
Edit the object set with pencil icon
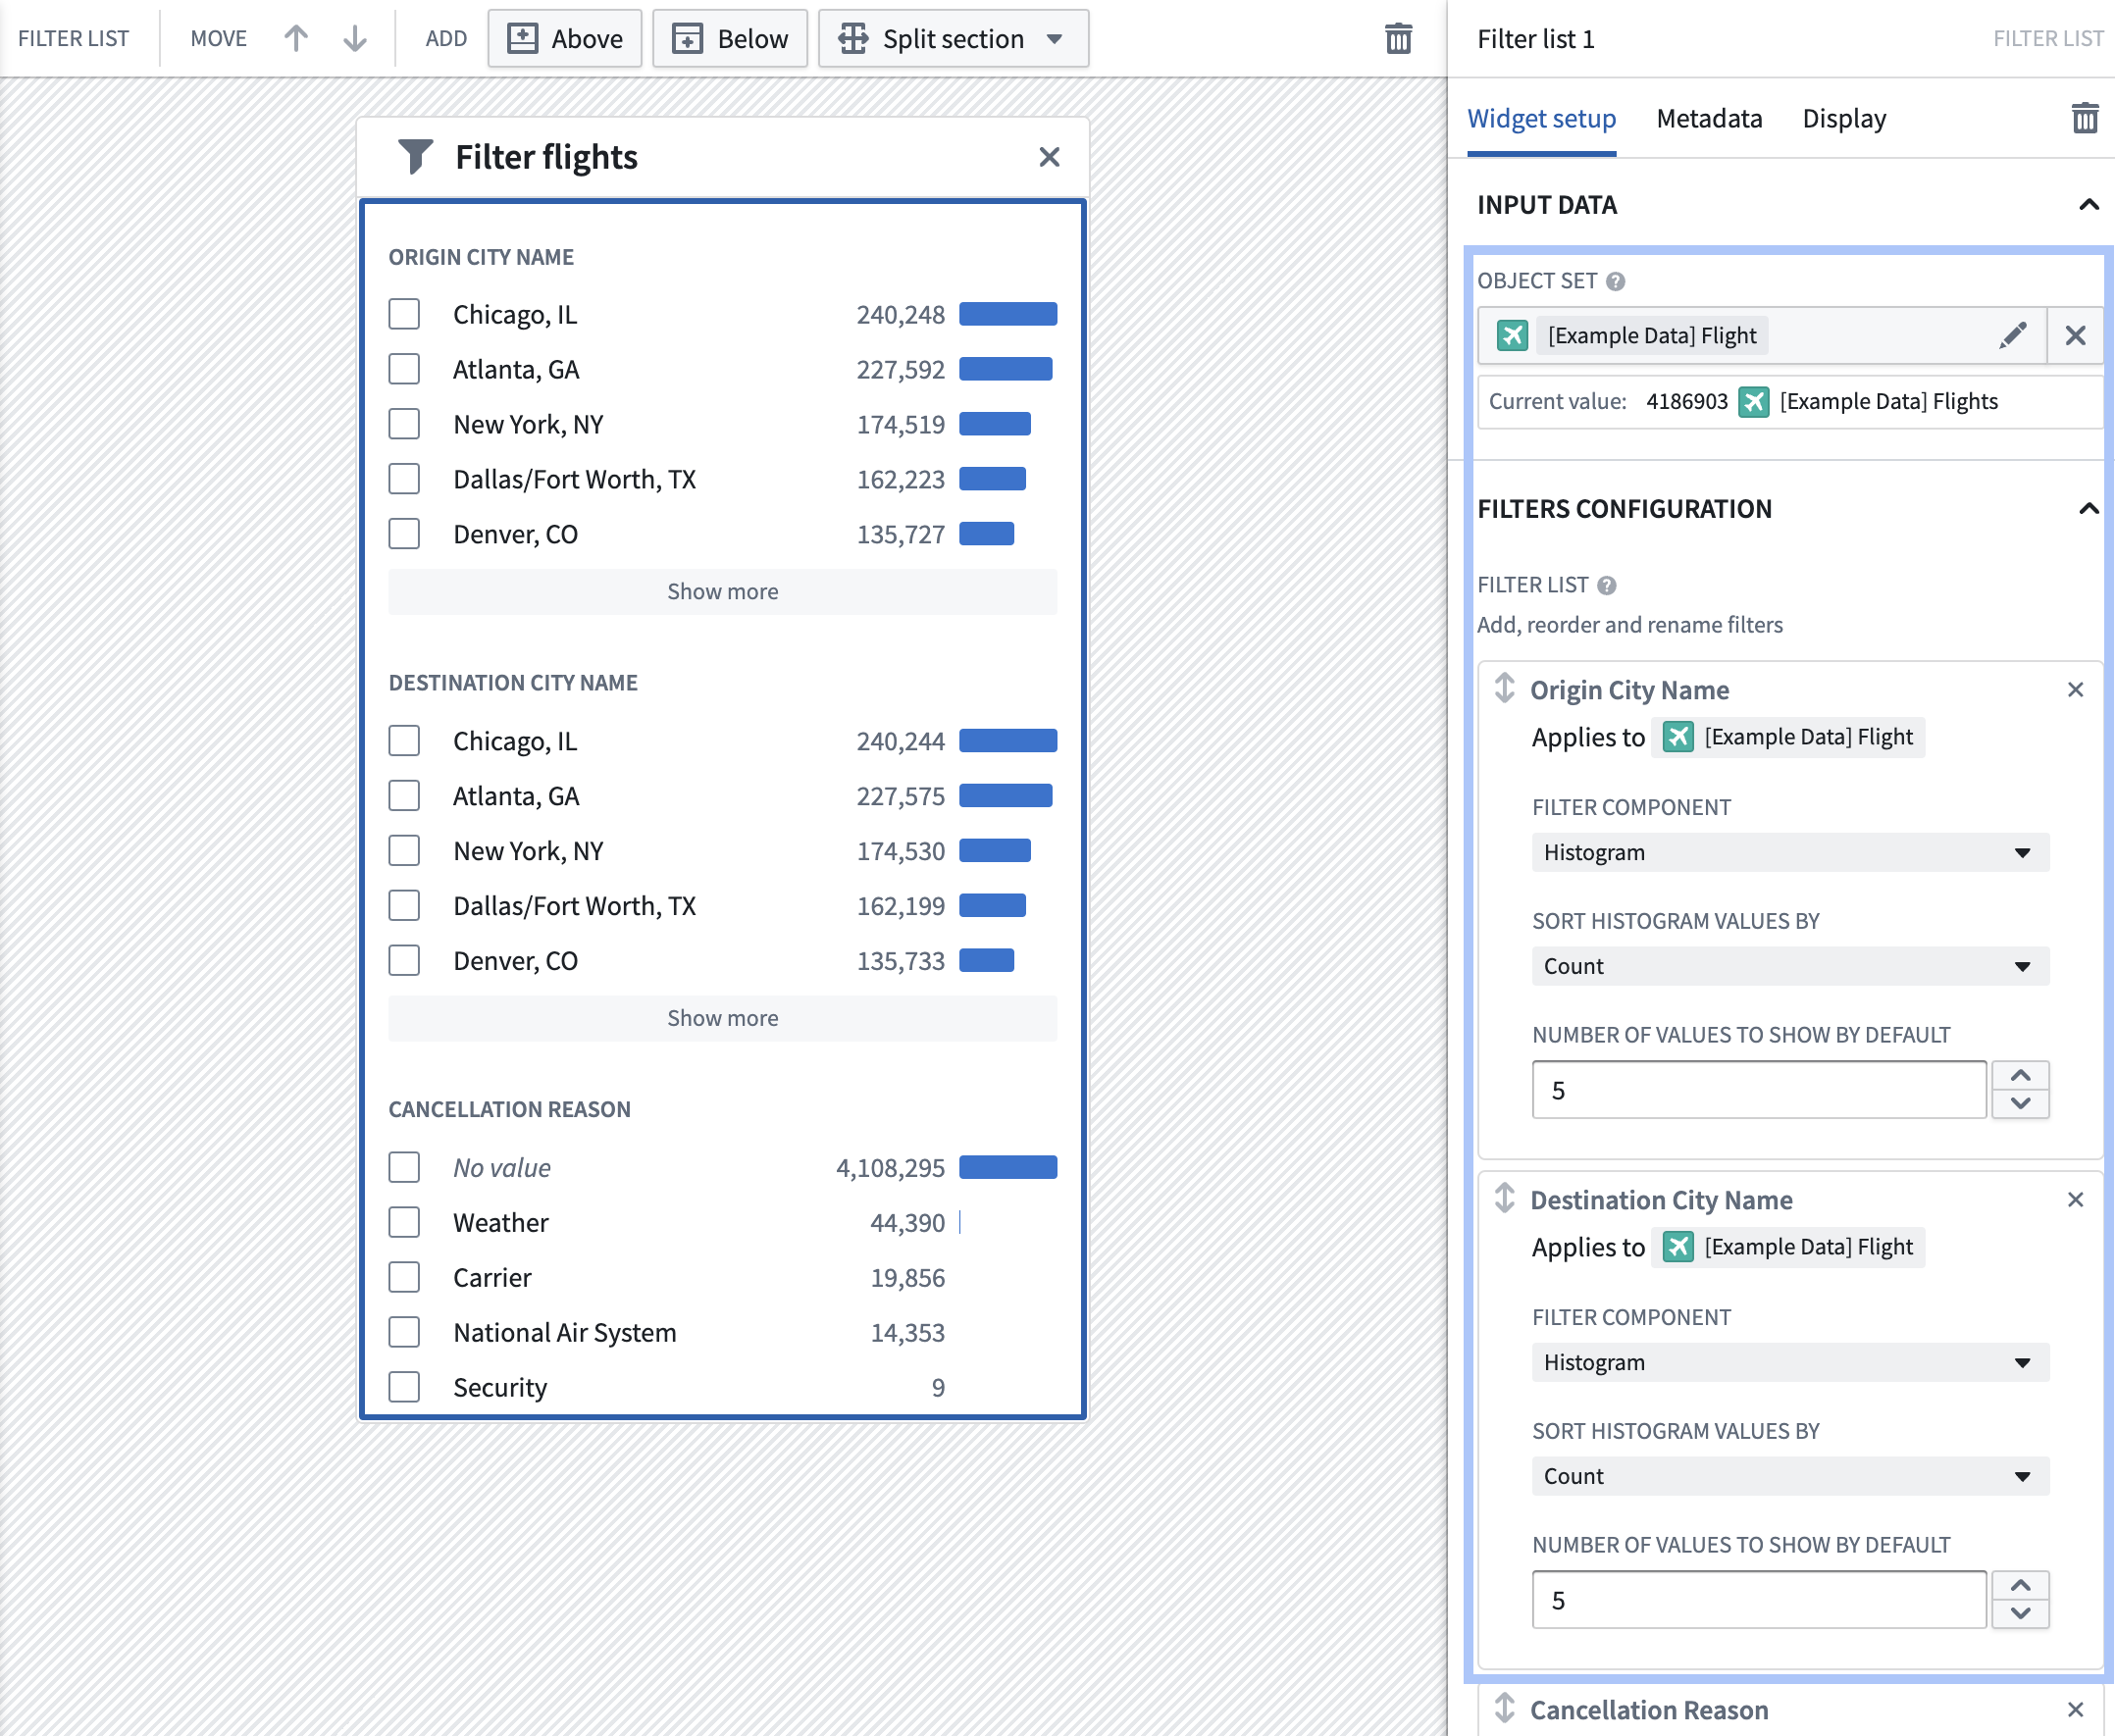[2013, 335]
